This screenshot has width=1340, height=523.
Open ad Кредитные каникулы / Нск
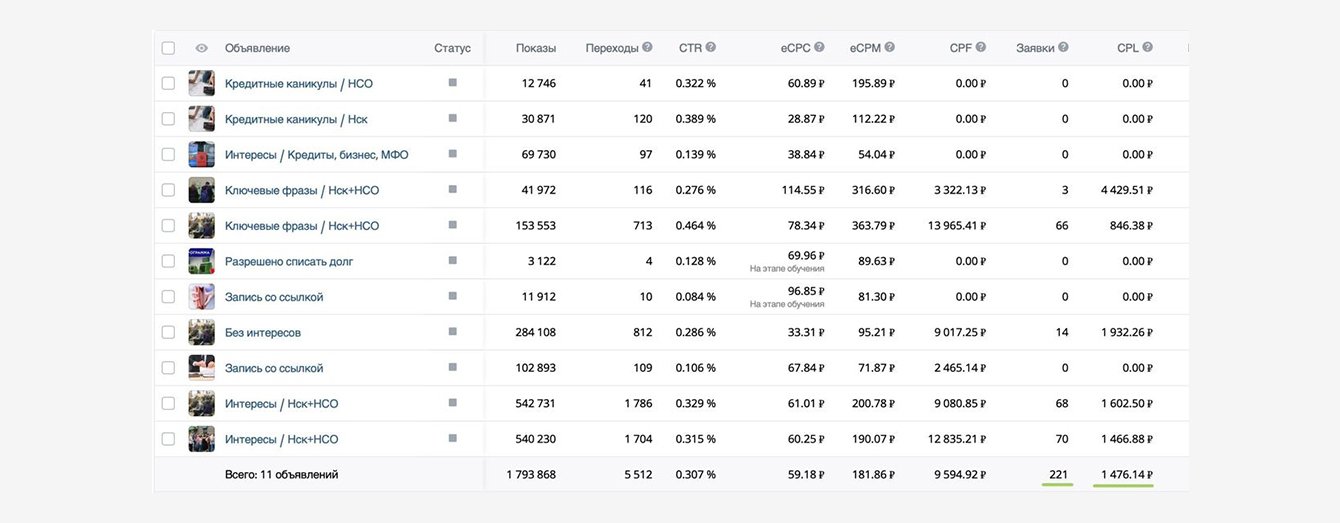296,119
